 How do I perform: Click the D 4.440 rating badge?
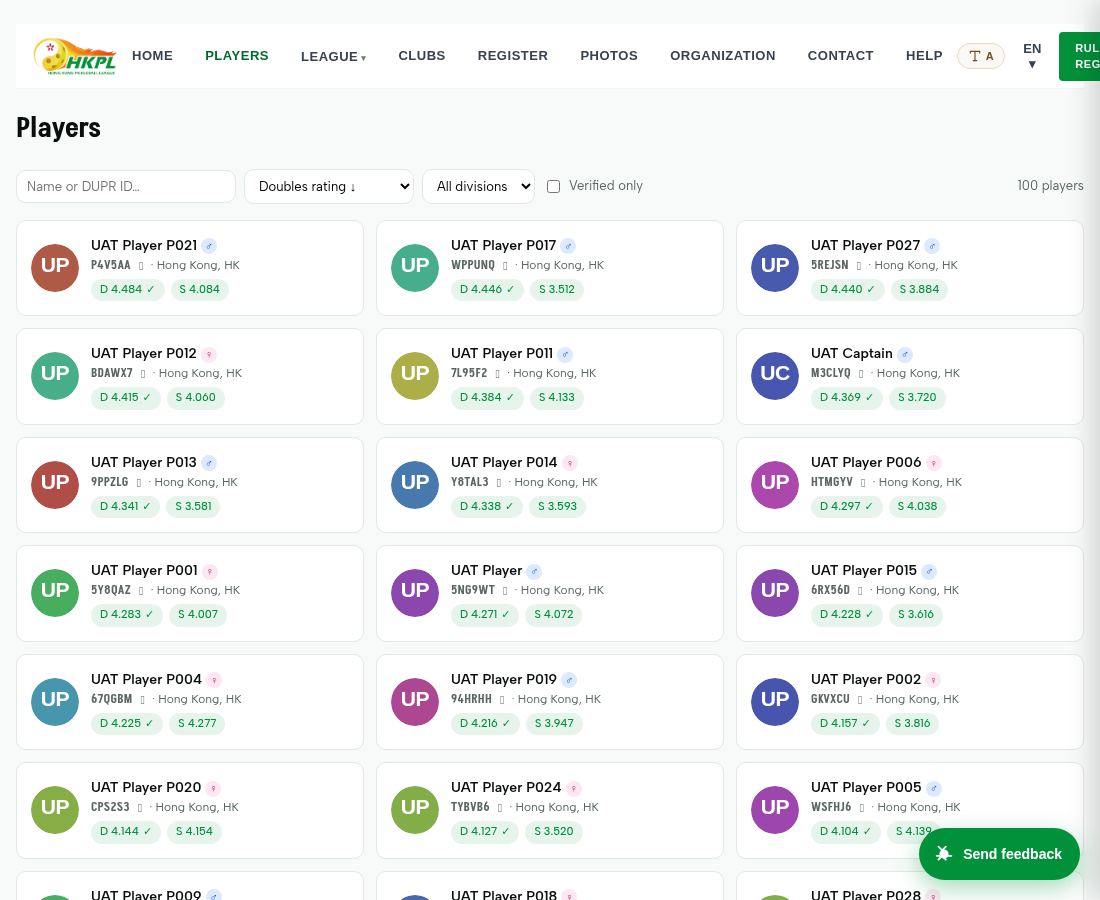click(847, 289)
